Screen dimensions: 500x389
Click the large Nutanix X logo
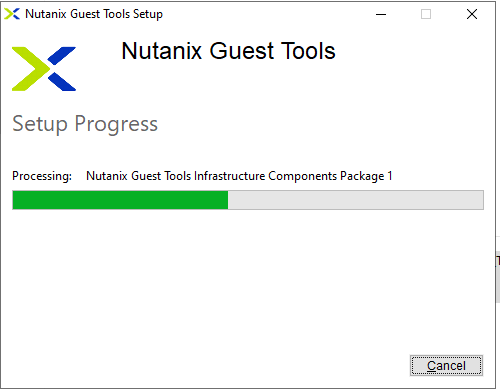coord(44,69)
